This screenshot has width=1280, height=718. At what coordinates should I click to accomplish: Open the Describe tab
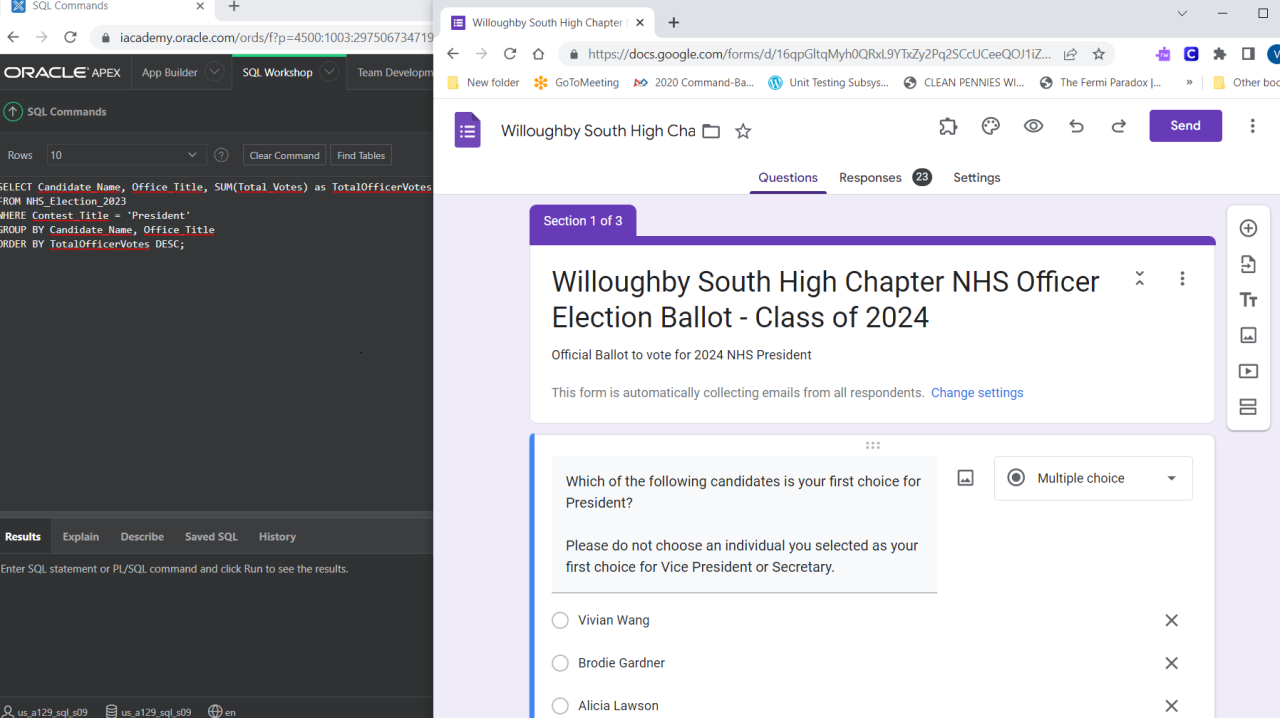tap(142, 537)
